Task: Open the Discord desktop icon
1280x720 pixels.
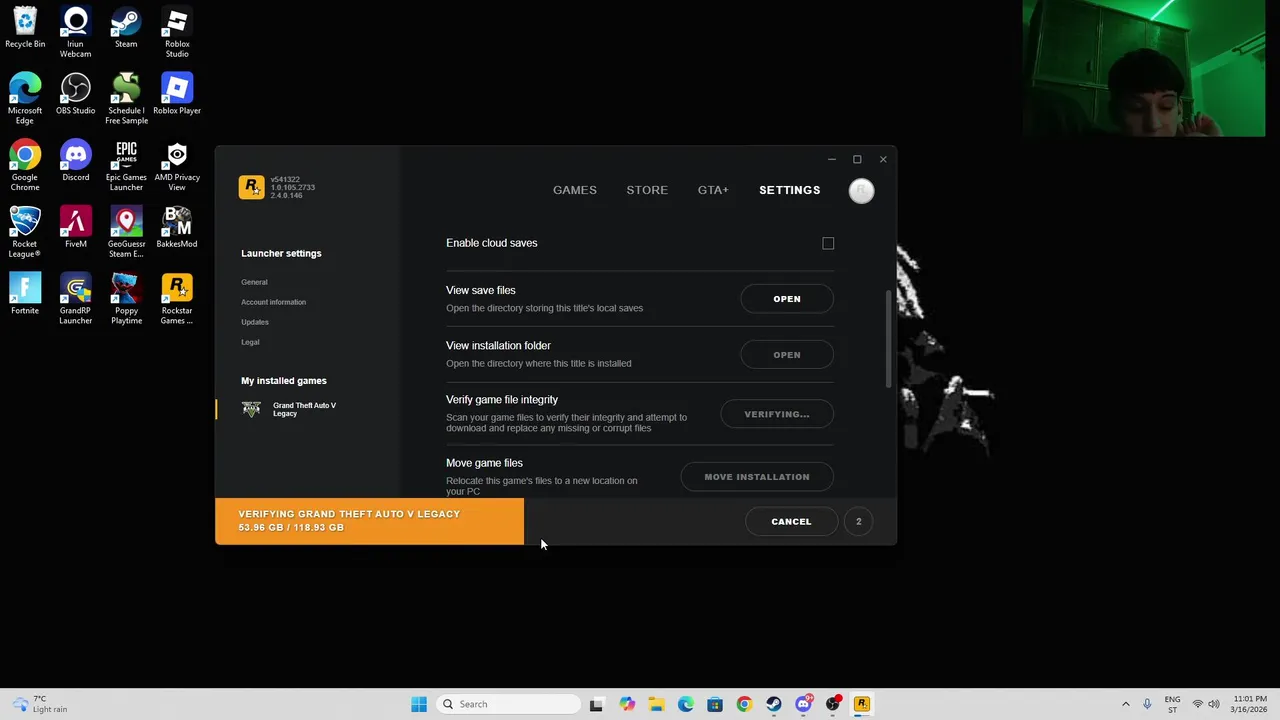Action: pos(75,161)
